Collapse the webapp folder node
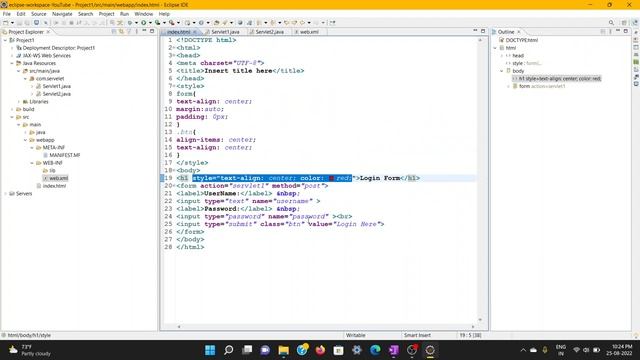Screen dimensions: 640x360 pyautogui.click(x=25, y=140)
